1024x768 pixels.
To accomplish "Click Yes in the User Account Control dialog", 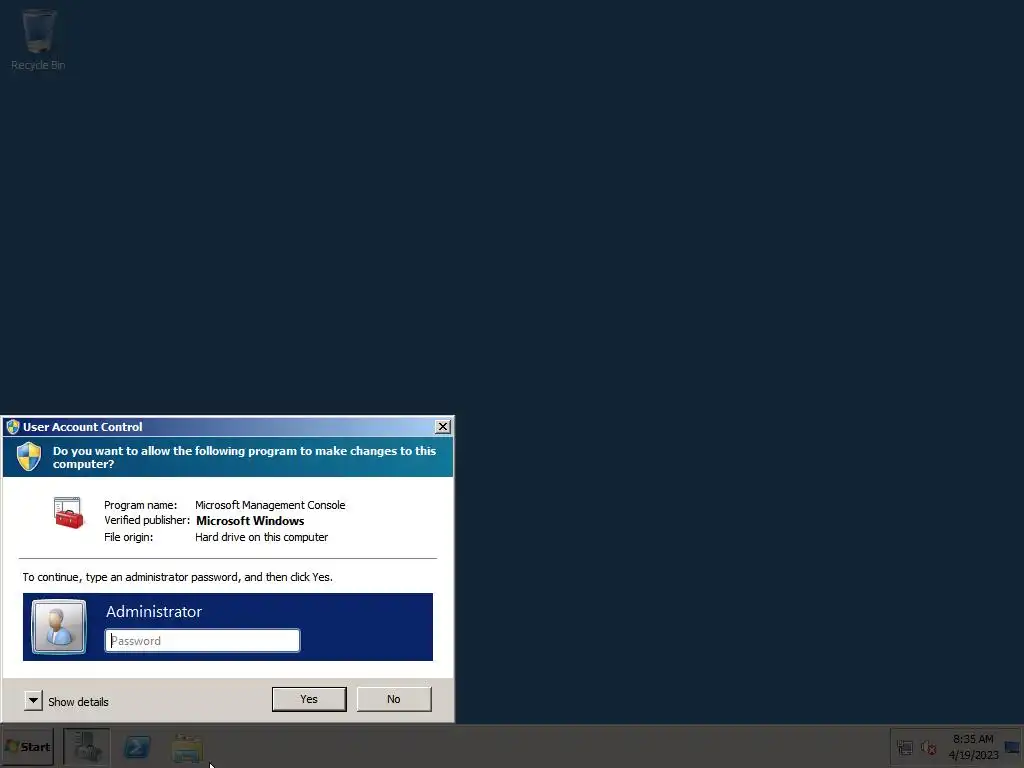I will click(x=309, y=699).
